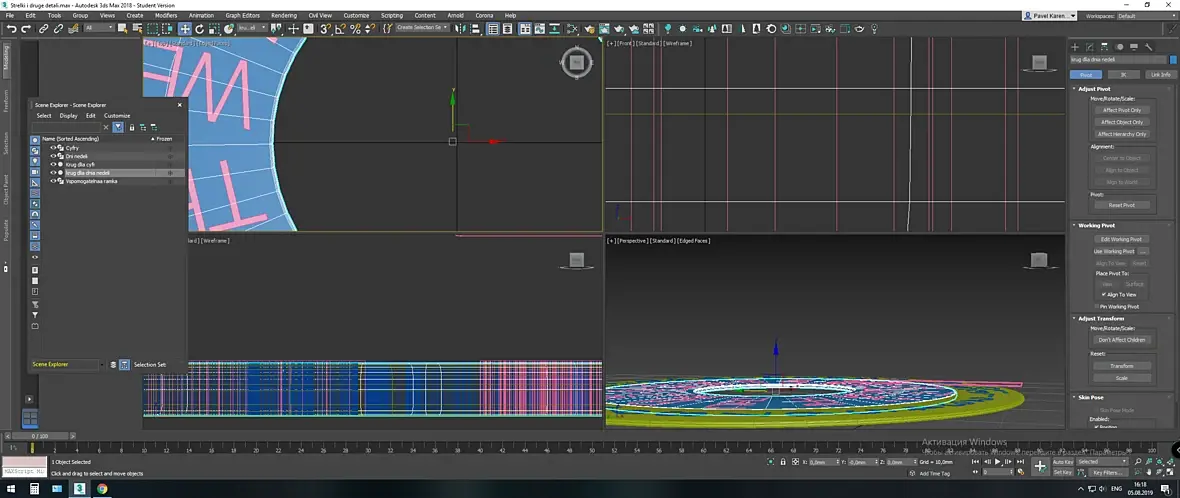The image size is (1180, 498).
Task: Open the Rendering menu
Action: [284, 16]
